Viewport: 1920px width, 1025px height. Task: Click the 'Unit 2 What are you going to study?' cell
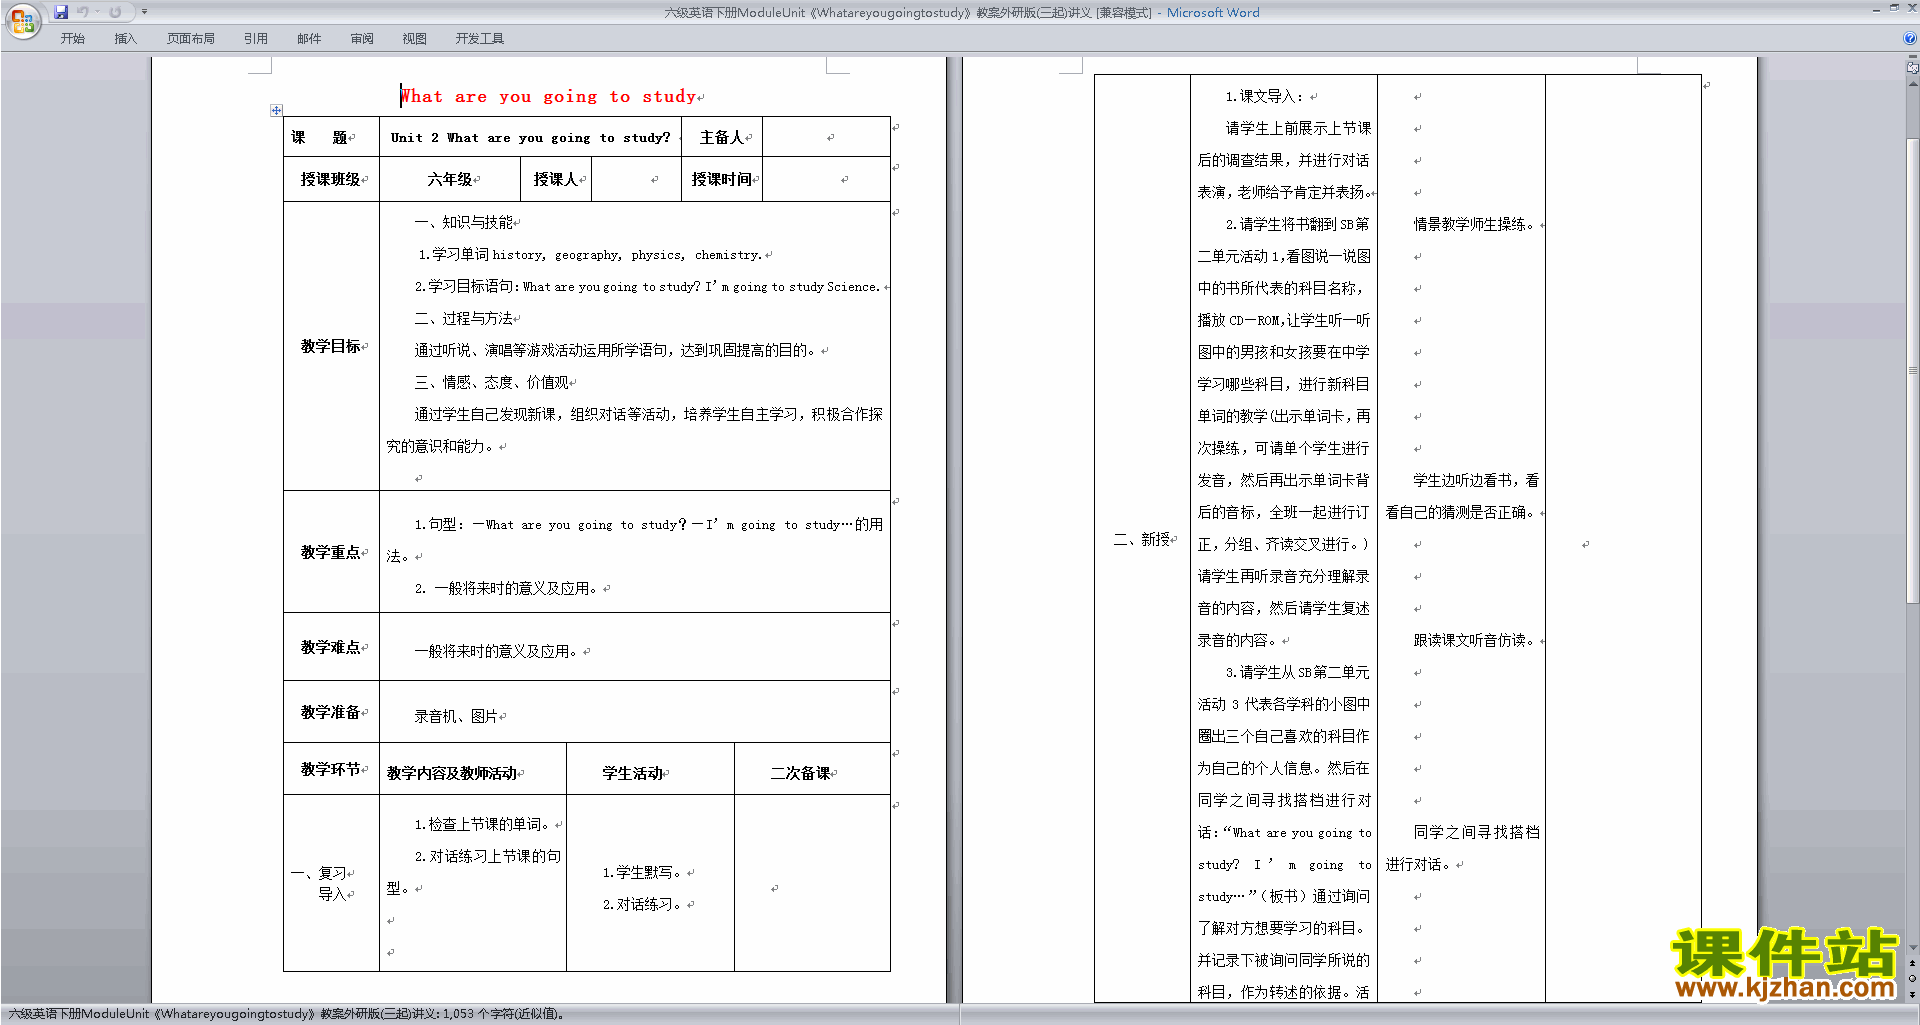click(530, 137)
